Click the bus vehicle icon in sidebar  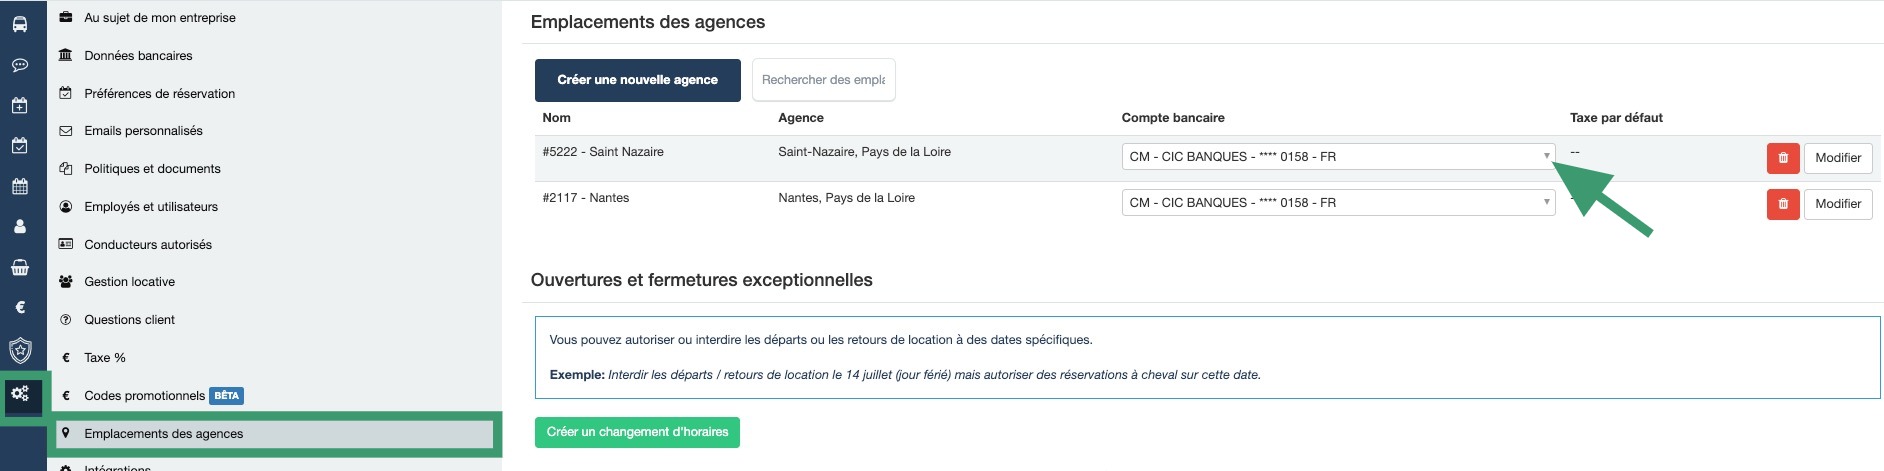click(x=20, y=25)
